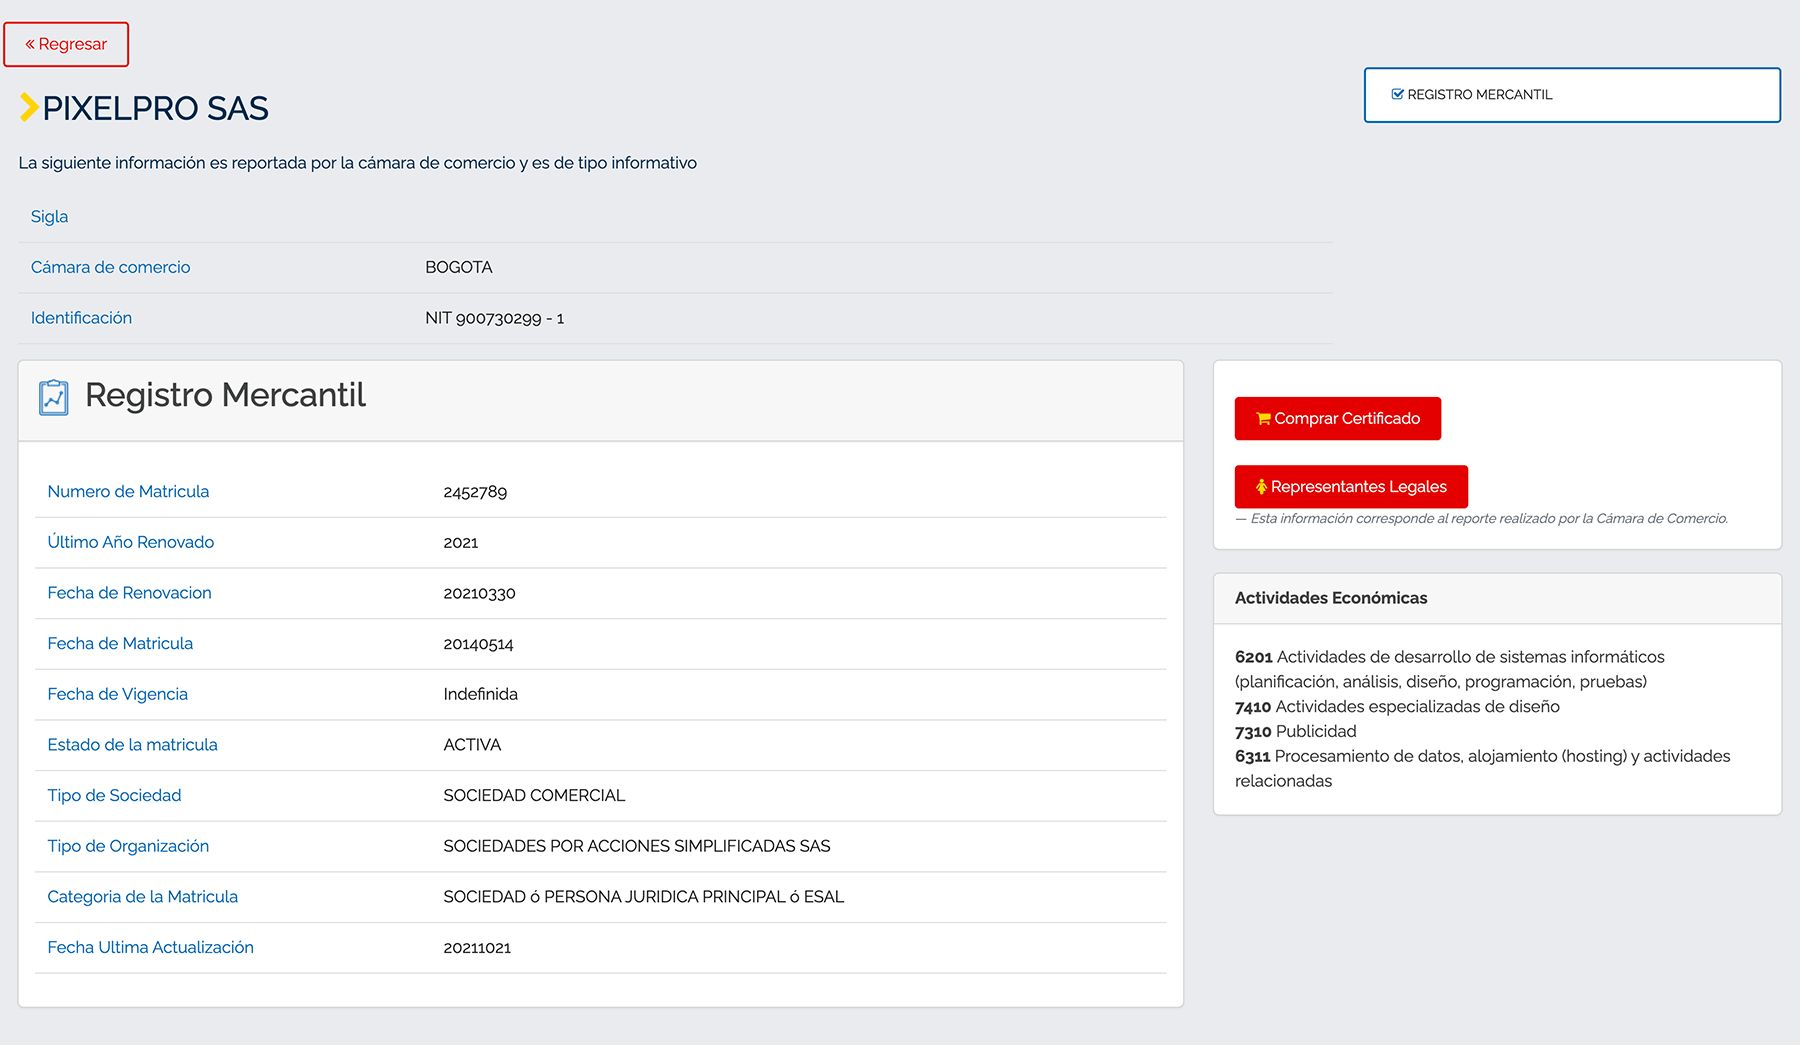Click the shopping cart icon on Comprar Certificado

(x=1263, y=419)
